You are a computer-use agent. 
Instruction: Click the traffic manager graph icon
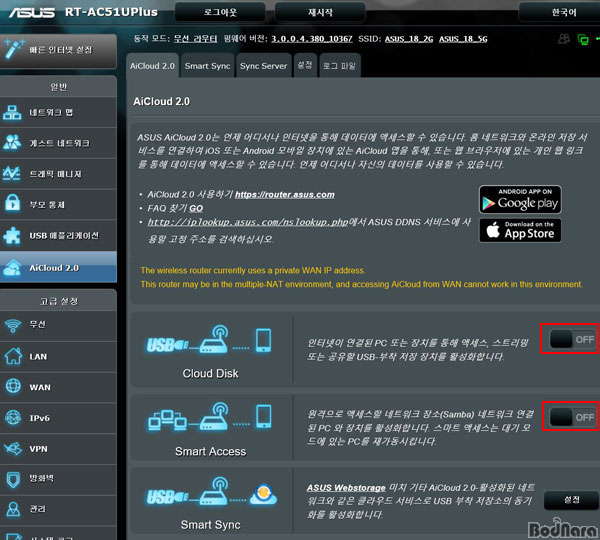tap(12, 173)
